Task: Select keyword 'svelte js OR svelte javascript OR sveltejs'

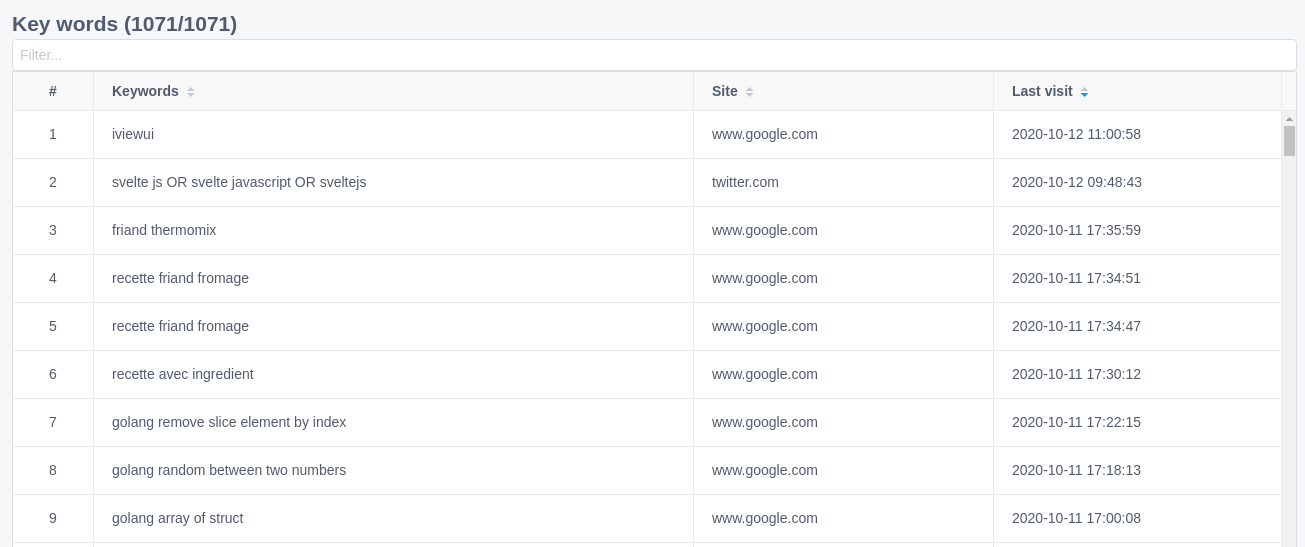Action: point(239,182)
